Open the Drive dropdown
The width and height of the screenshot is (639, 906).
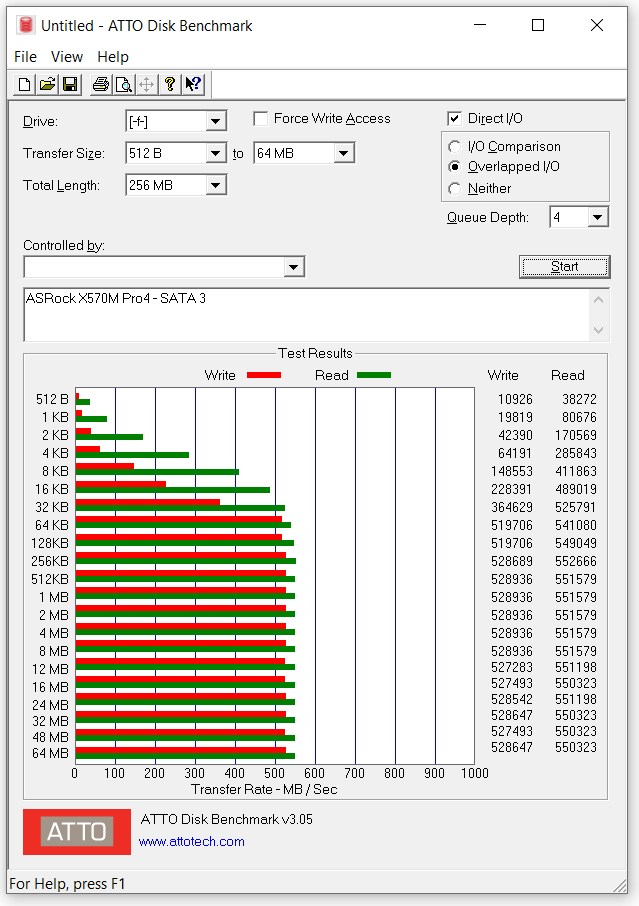point(216,121)
